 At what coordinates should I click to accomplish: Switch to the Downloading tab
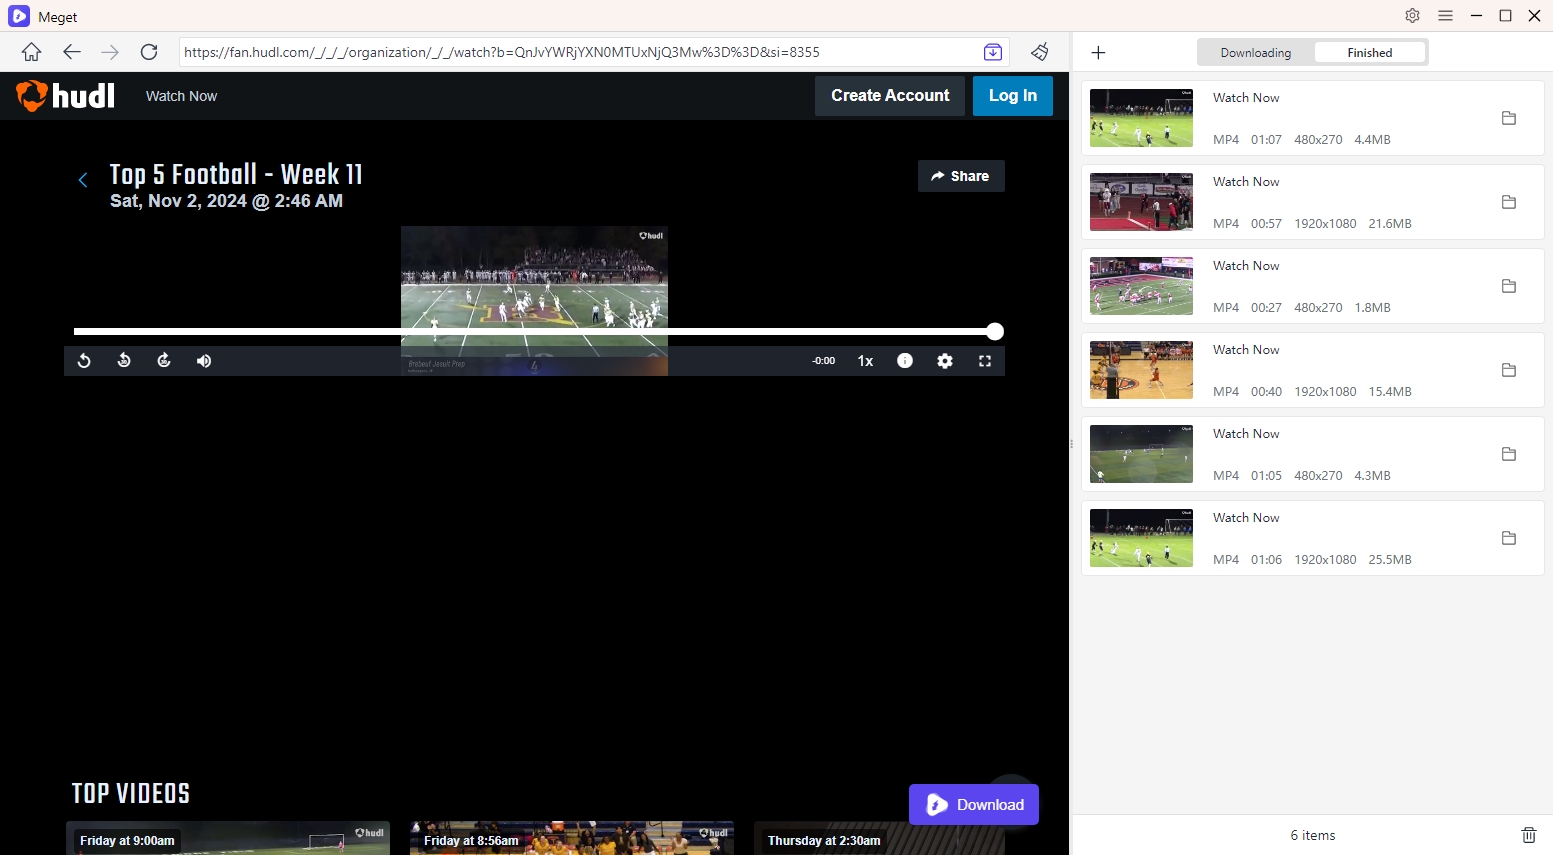point(1255,53)
